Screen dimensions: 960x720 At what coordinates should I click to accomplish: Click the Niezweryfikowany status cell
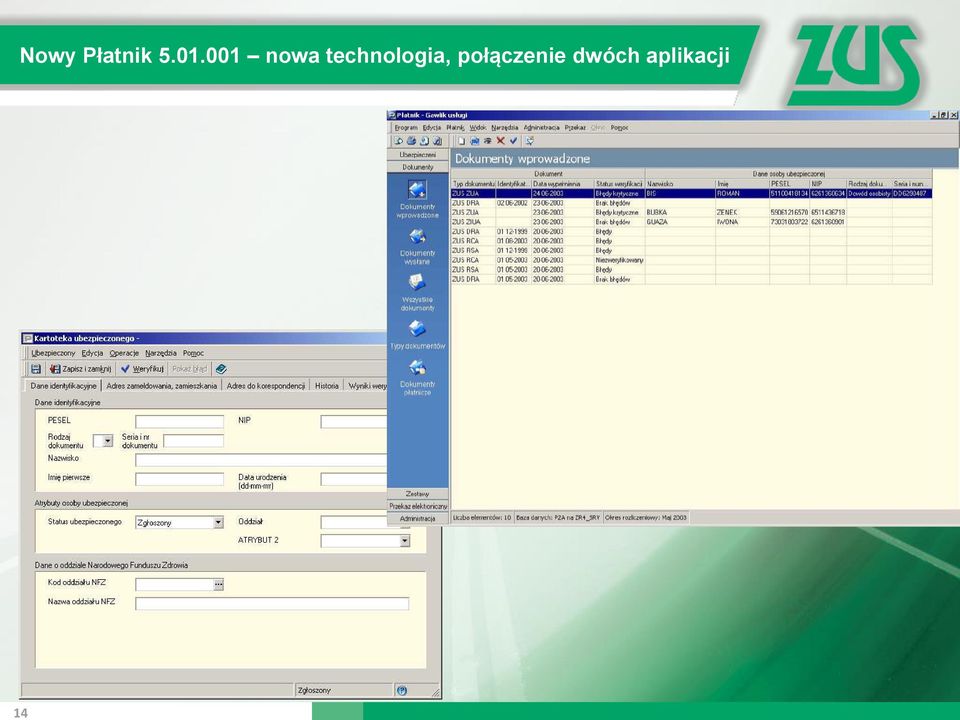click(619, 260)
